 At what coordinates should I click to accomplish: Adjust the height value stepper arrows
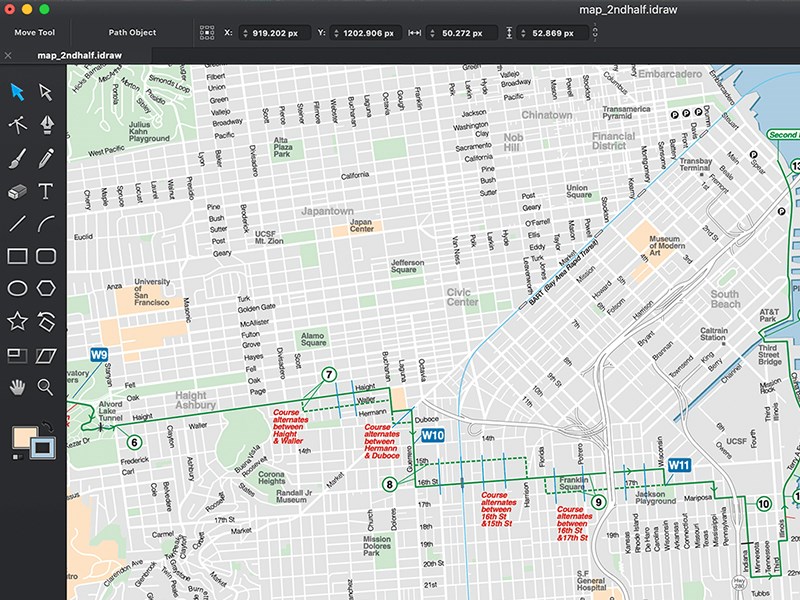click(523, 33)
